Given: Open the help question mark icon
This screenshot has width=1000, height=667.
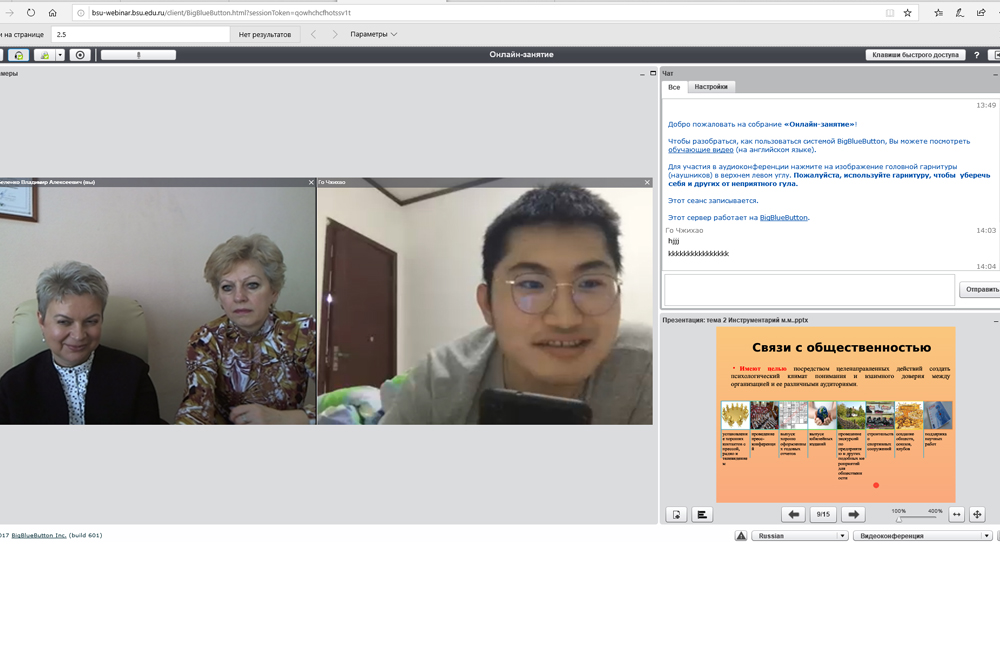Looking at the screenshot, I should pyautogui.click(x=978, y=55).
